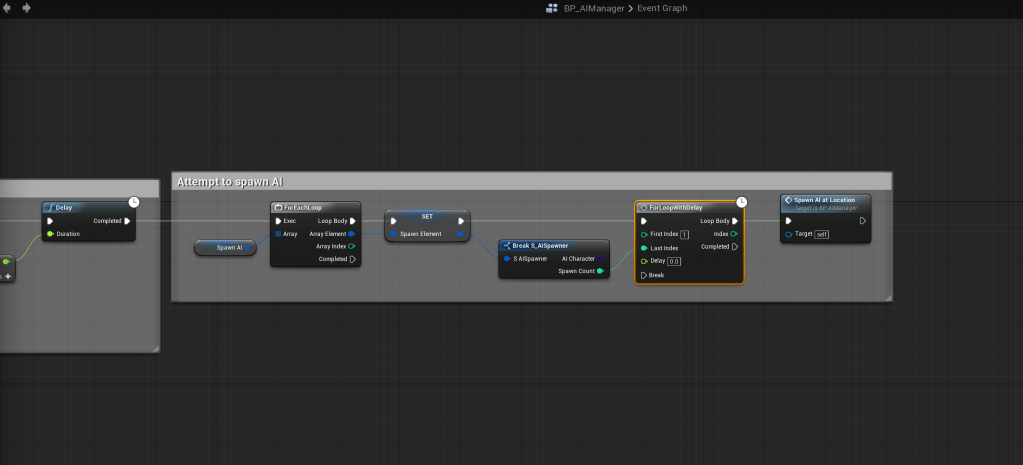Click the back navigation arrow

point(9,8)
